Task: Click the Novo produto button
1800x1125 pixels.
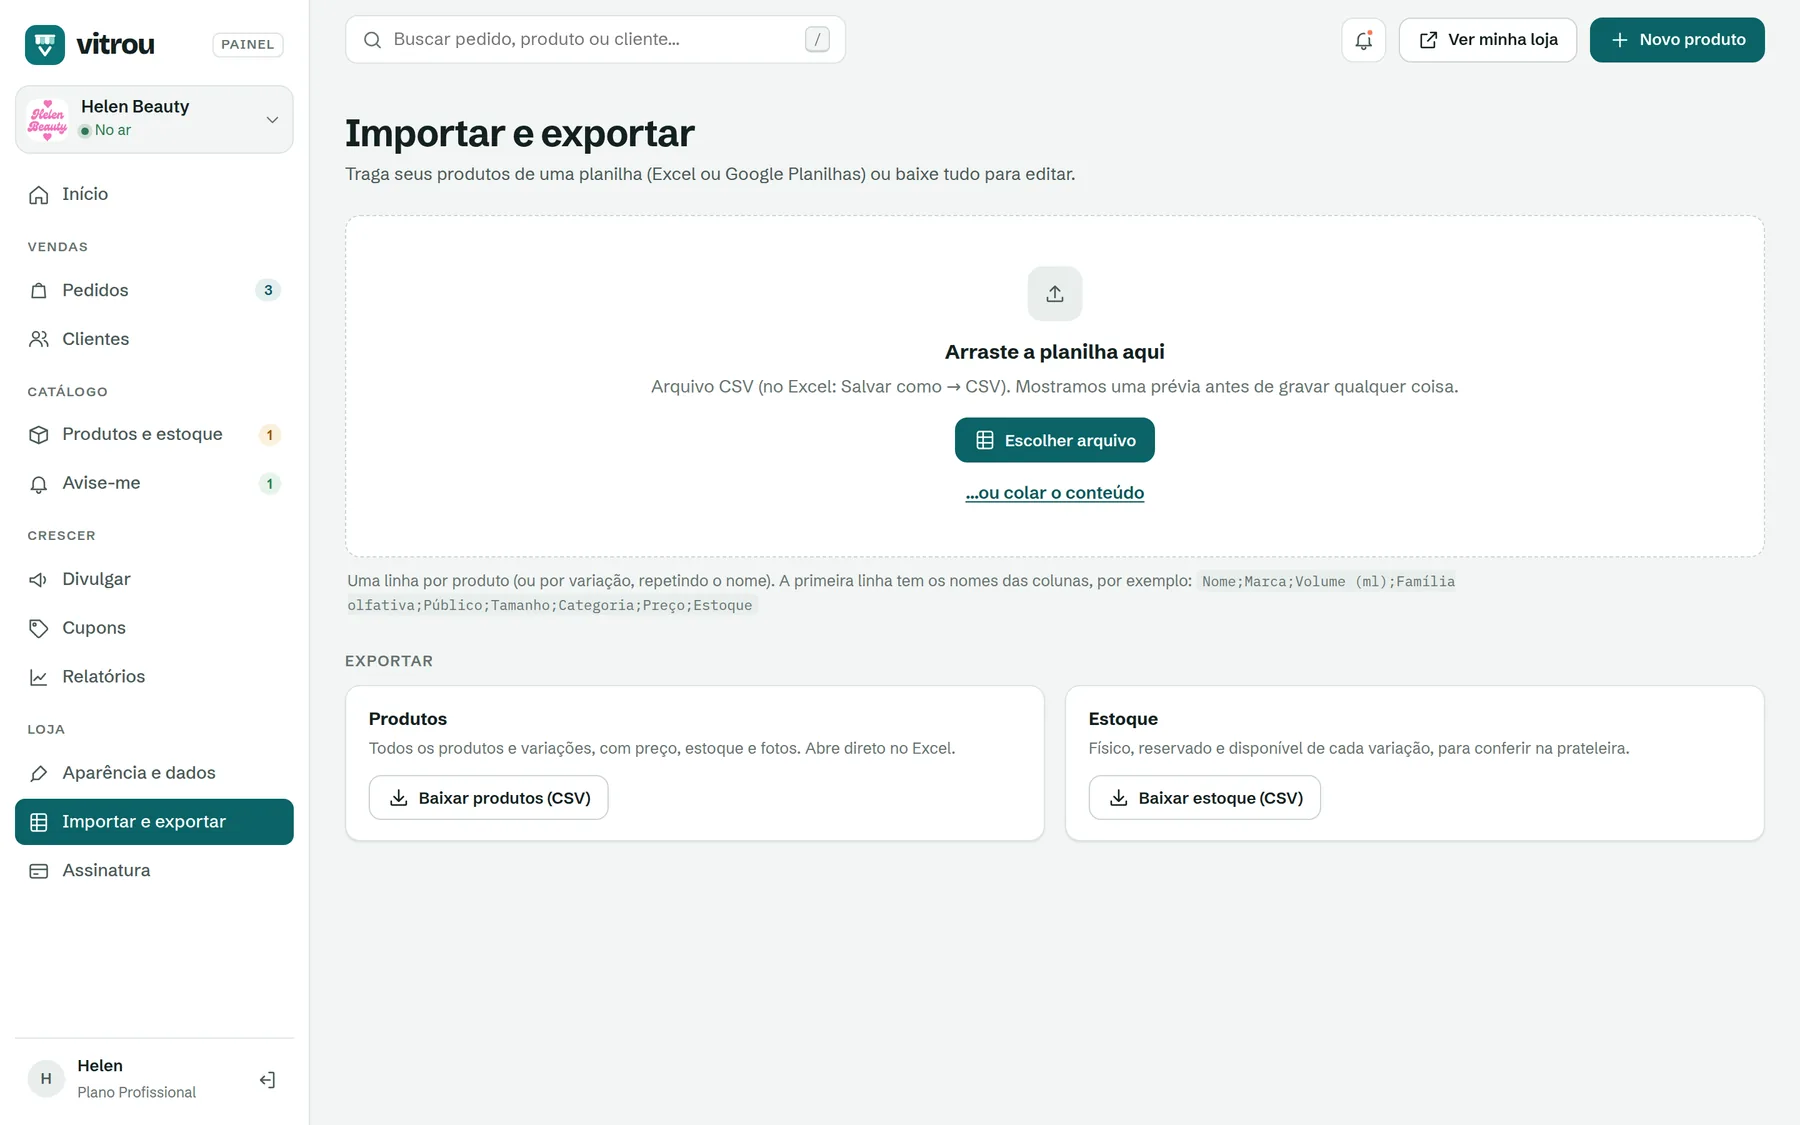Action: (1677, 40)
